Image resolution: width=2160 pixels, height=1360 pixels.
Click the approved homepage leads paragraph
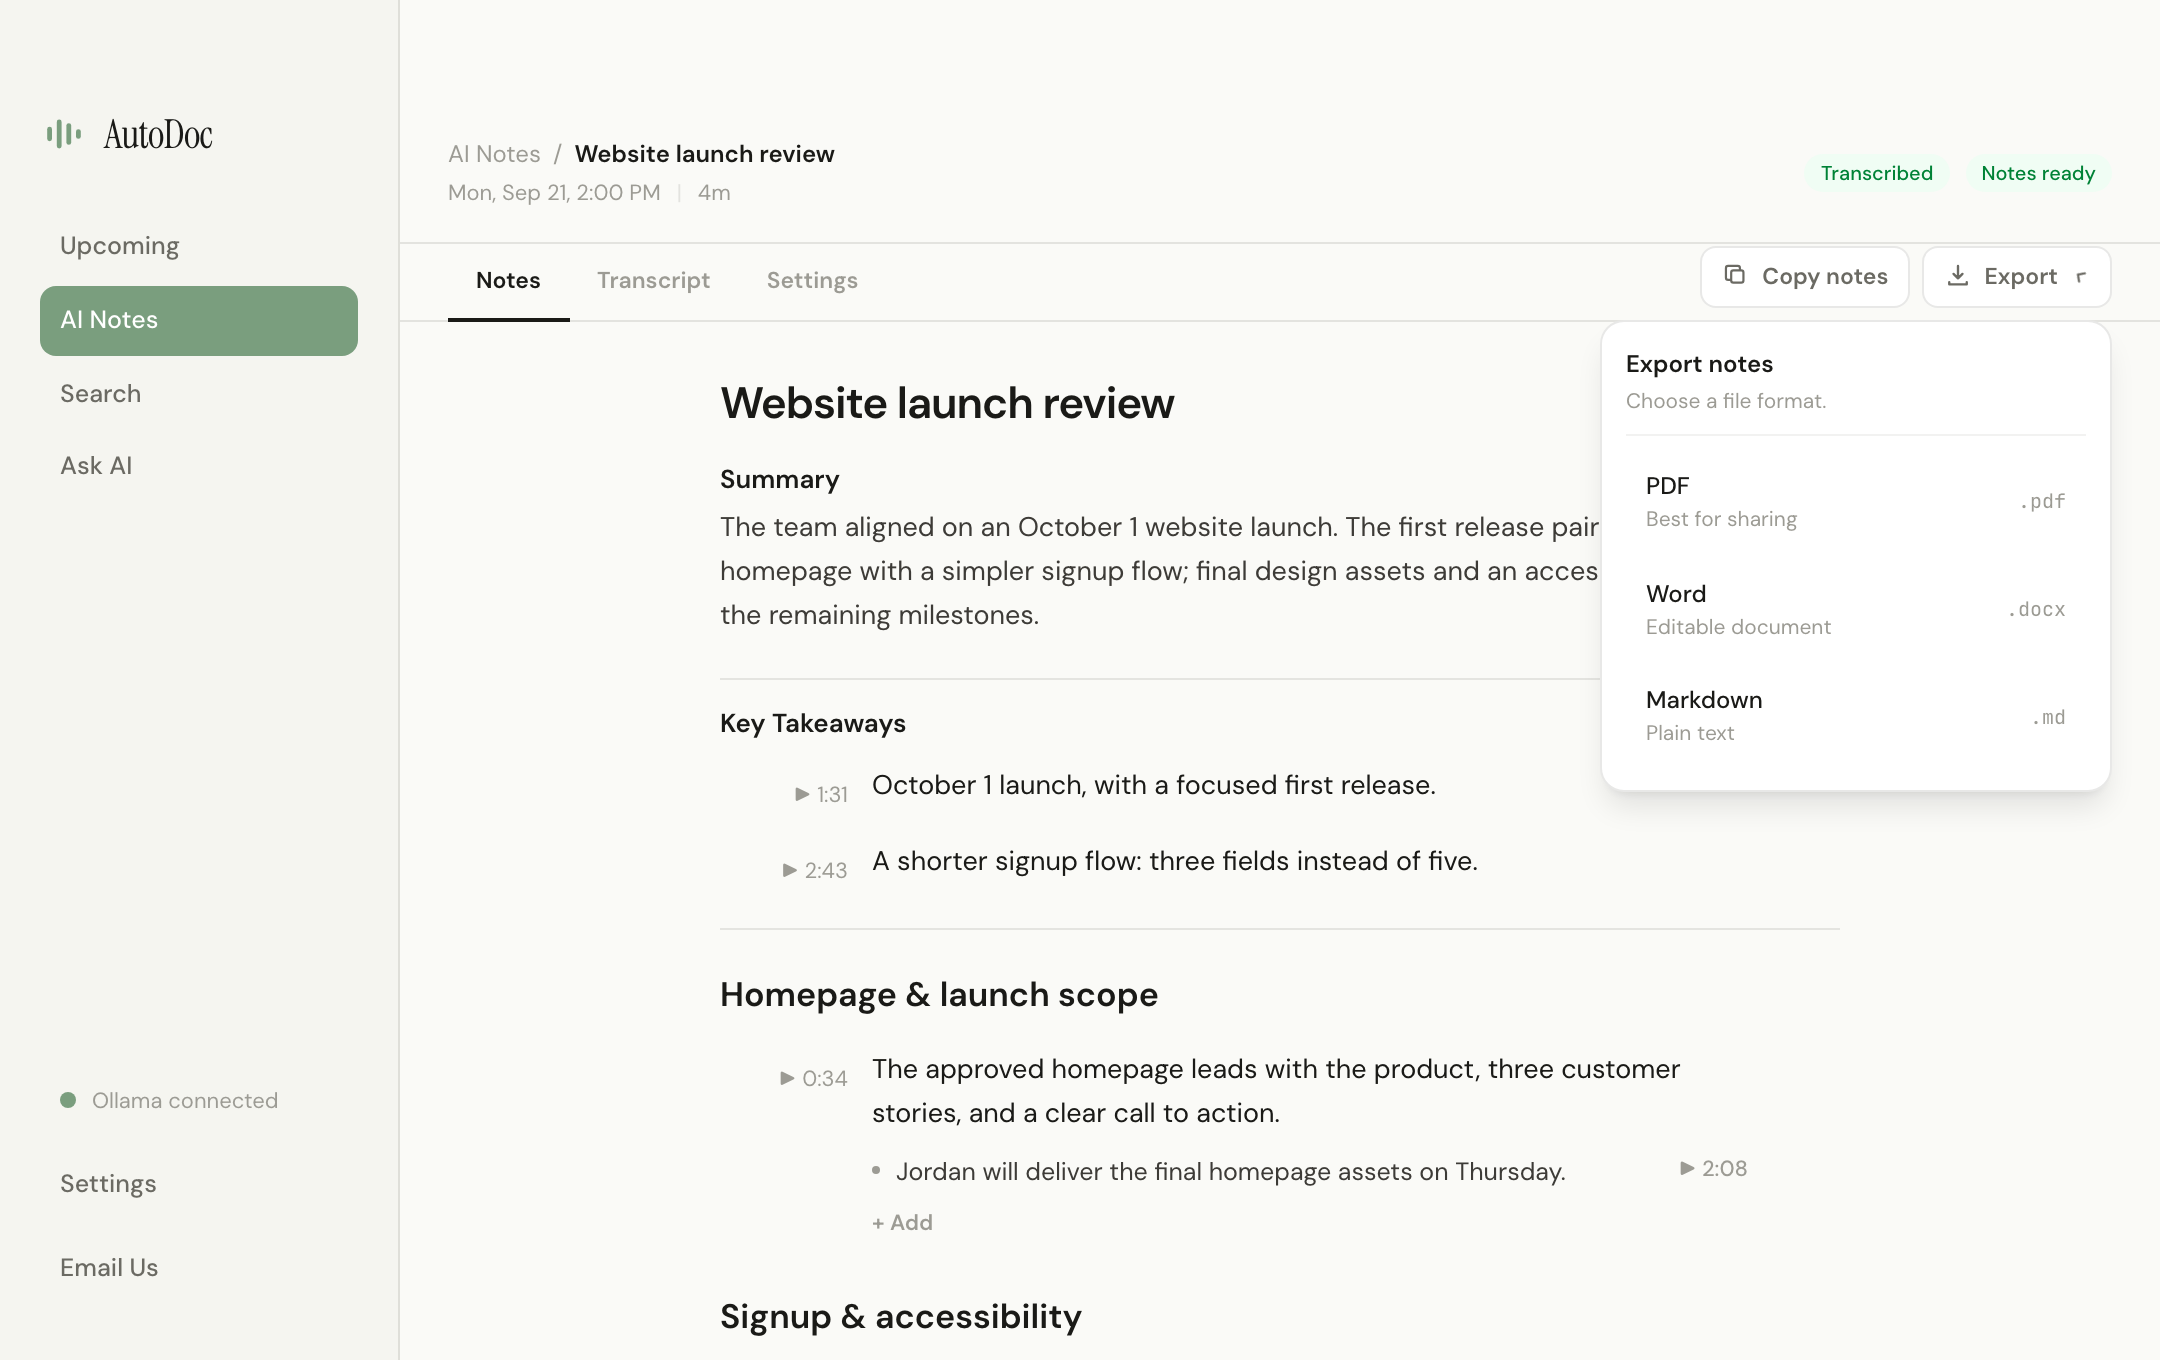1276,1091
